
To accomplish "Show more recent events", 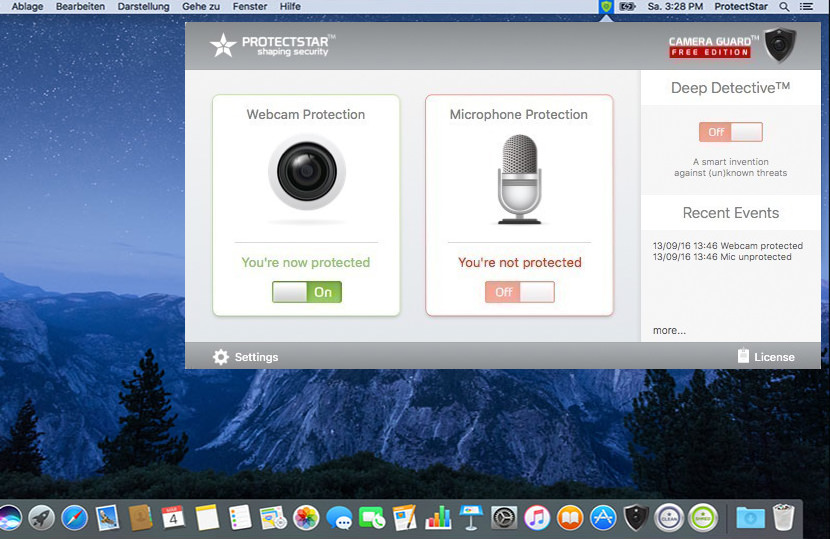I will coord(669,330).
